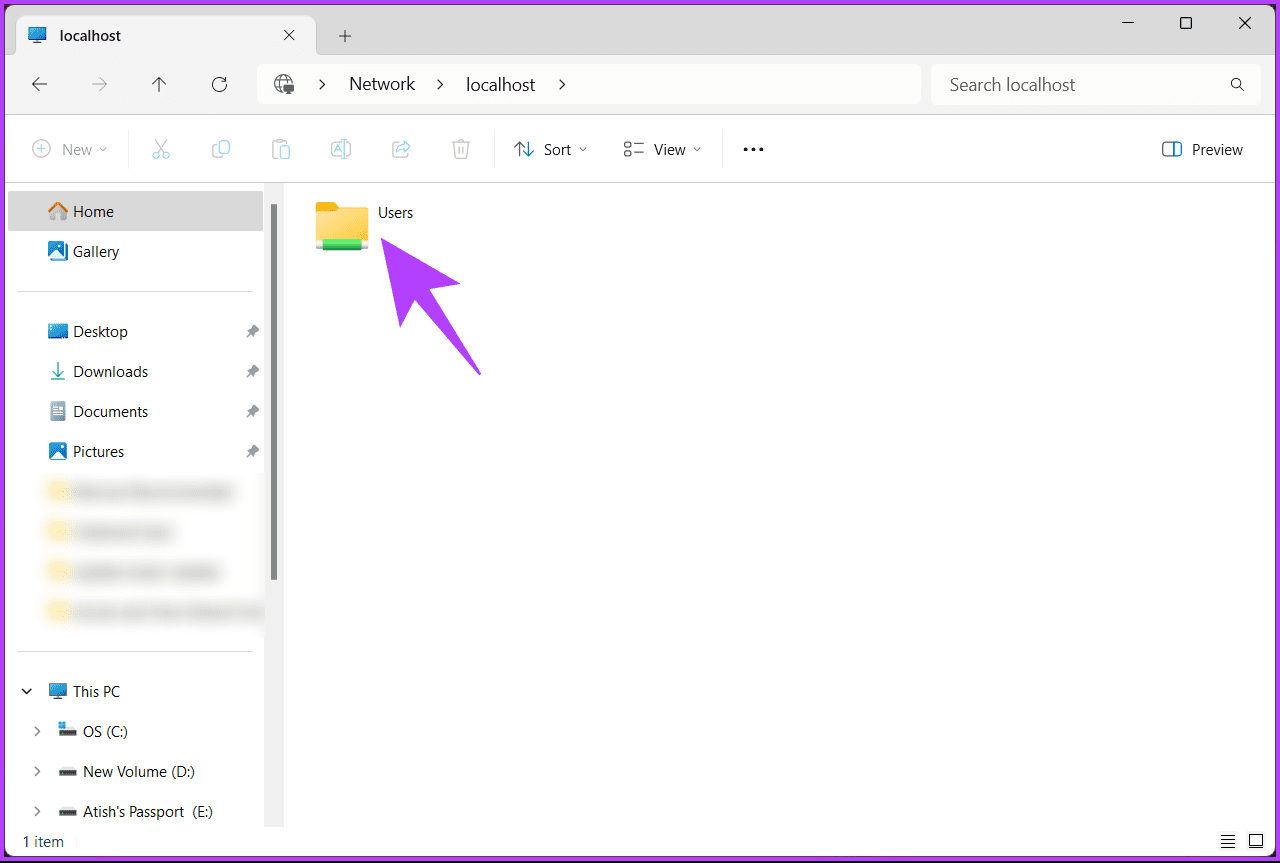Expand the OS (C:) drive tree
Image resolution: width=1280 pixels, height=863 pixels.
[37, 731]
